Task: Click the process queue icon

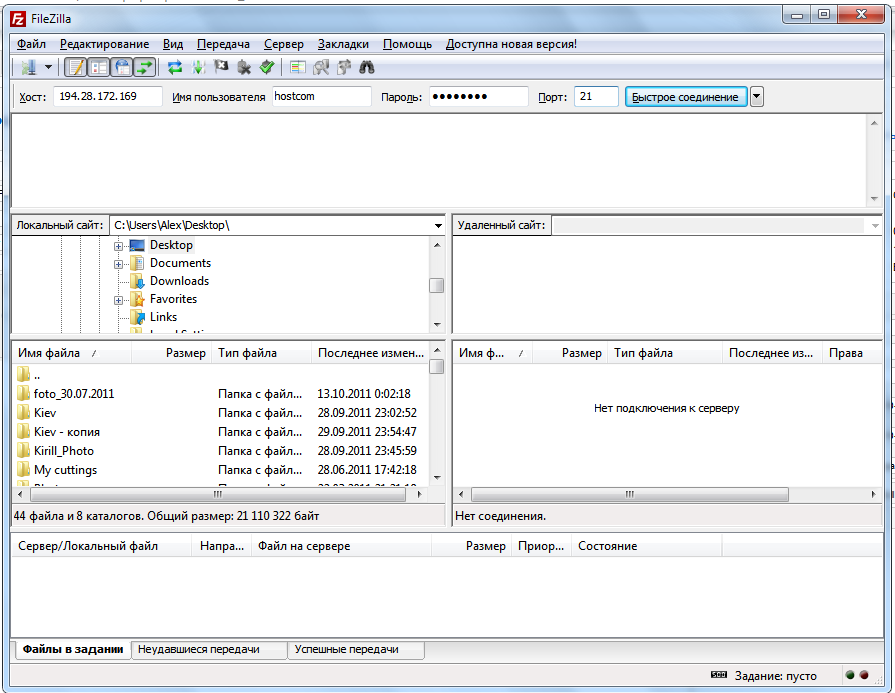Action: point(198,67)
